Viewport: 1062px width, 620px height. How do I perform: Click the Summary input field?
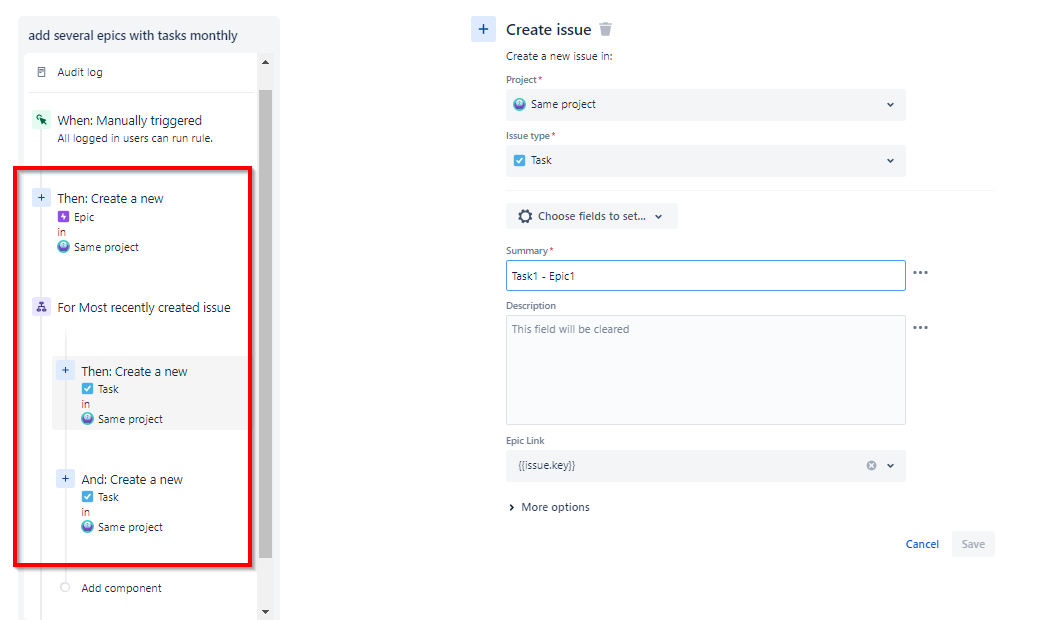pyautogui.click(x=706, y=276)
